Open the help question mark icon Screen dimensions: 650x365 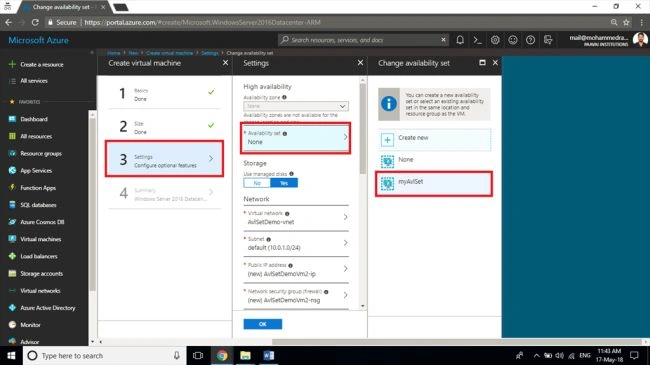click(530, 40)
